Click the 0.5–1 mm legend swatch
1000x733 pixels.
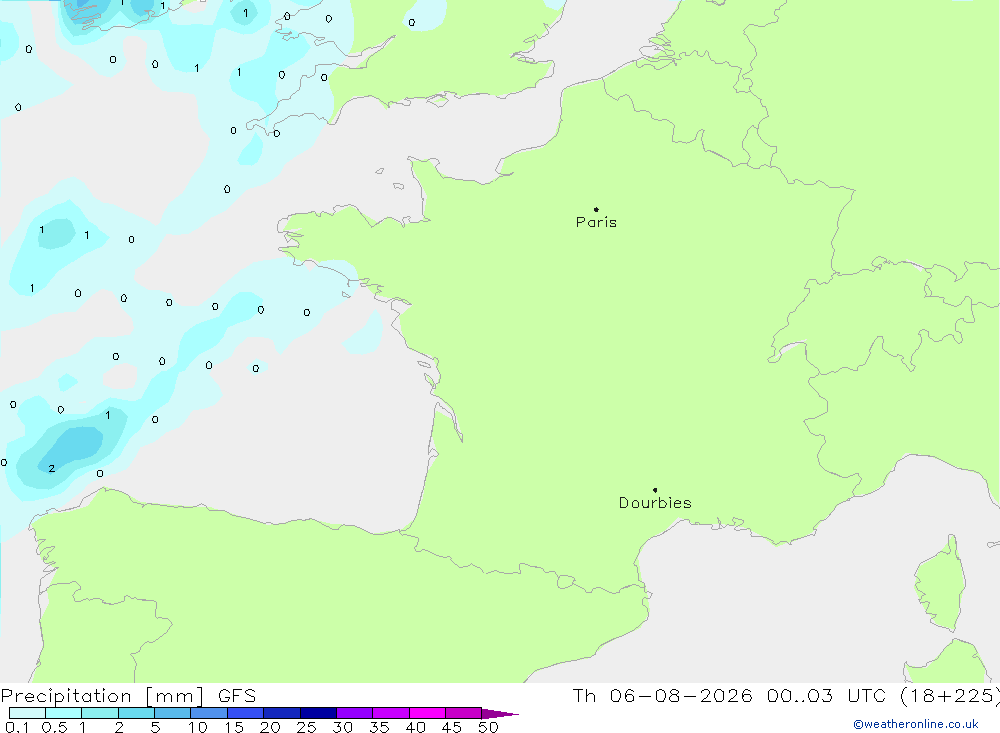[x=63, y=713]
